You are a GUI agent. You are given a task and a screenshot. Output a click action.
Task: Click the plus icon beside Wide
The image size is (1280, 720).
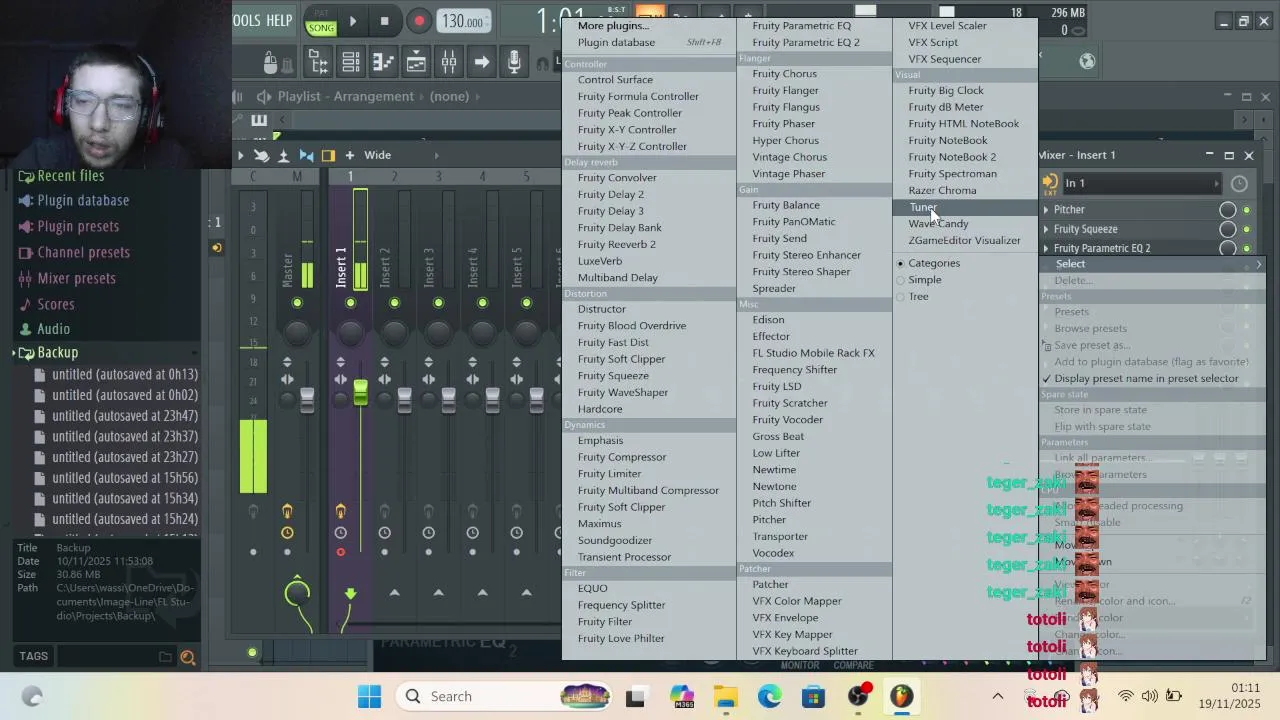point(350,155)
